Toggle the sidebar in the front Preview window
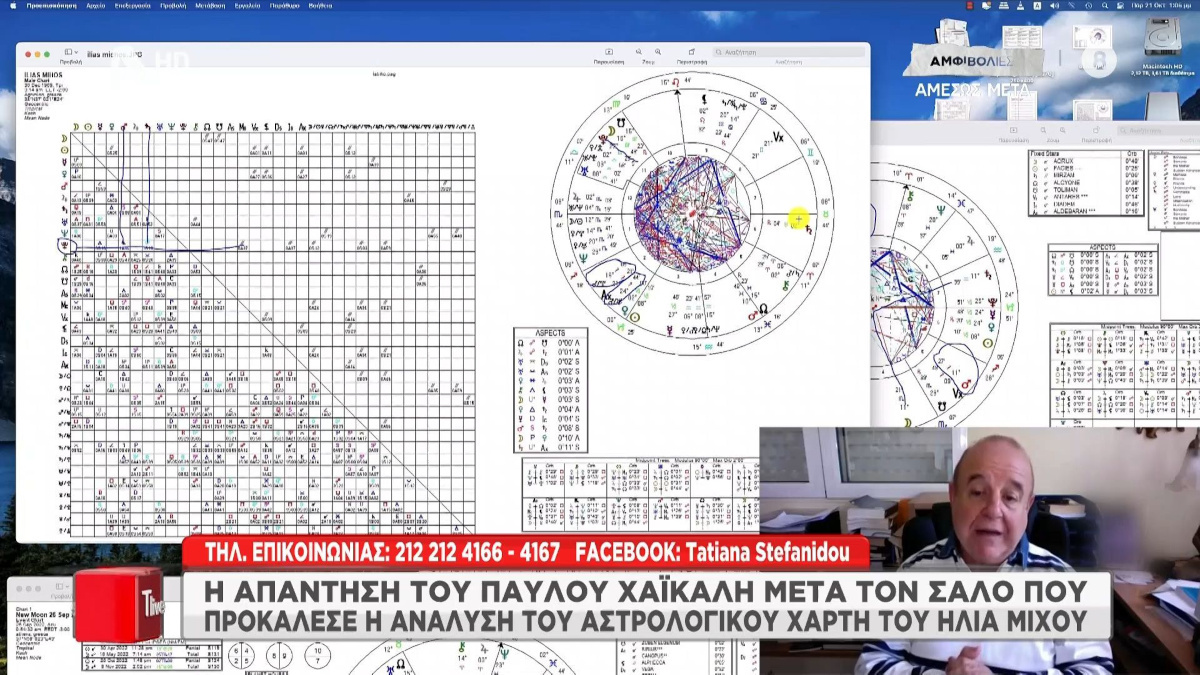The height and width of the screenshot is (675, 1200). tap(69, 52)
